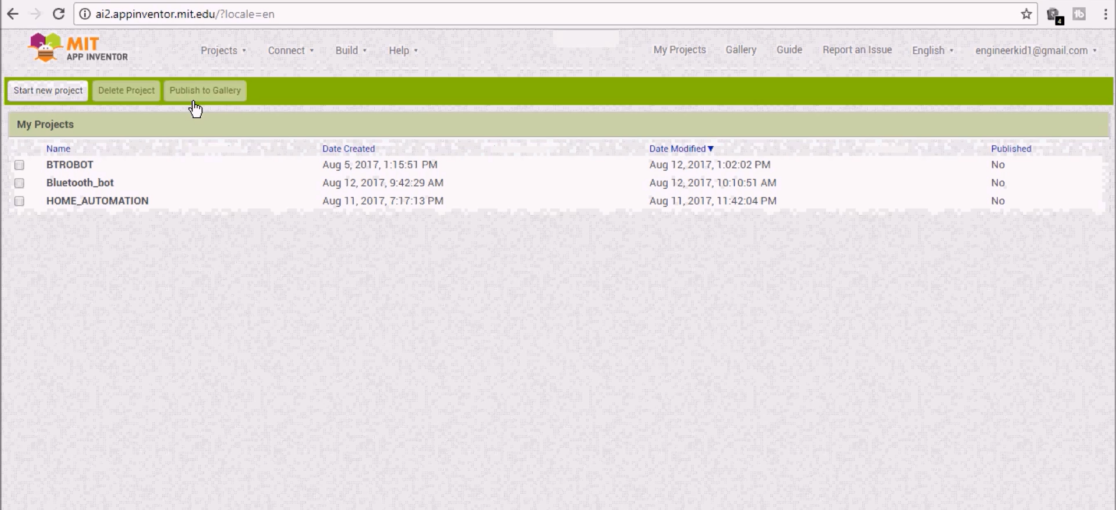Click the MIT App Inventor logo
Viewport: 1116px width, 510px height.
[78, 48]
